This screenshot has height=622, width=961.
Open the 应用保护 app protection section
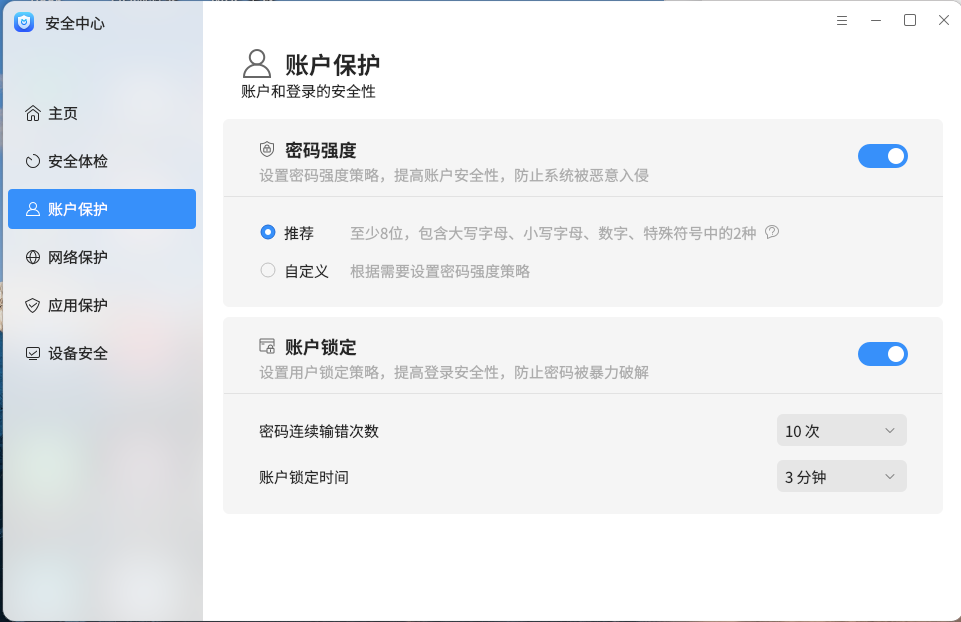tap(80, 305)
